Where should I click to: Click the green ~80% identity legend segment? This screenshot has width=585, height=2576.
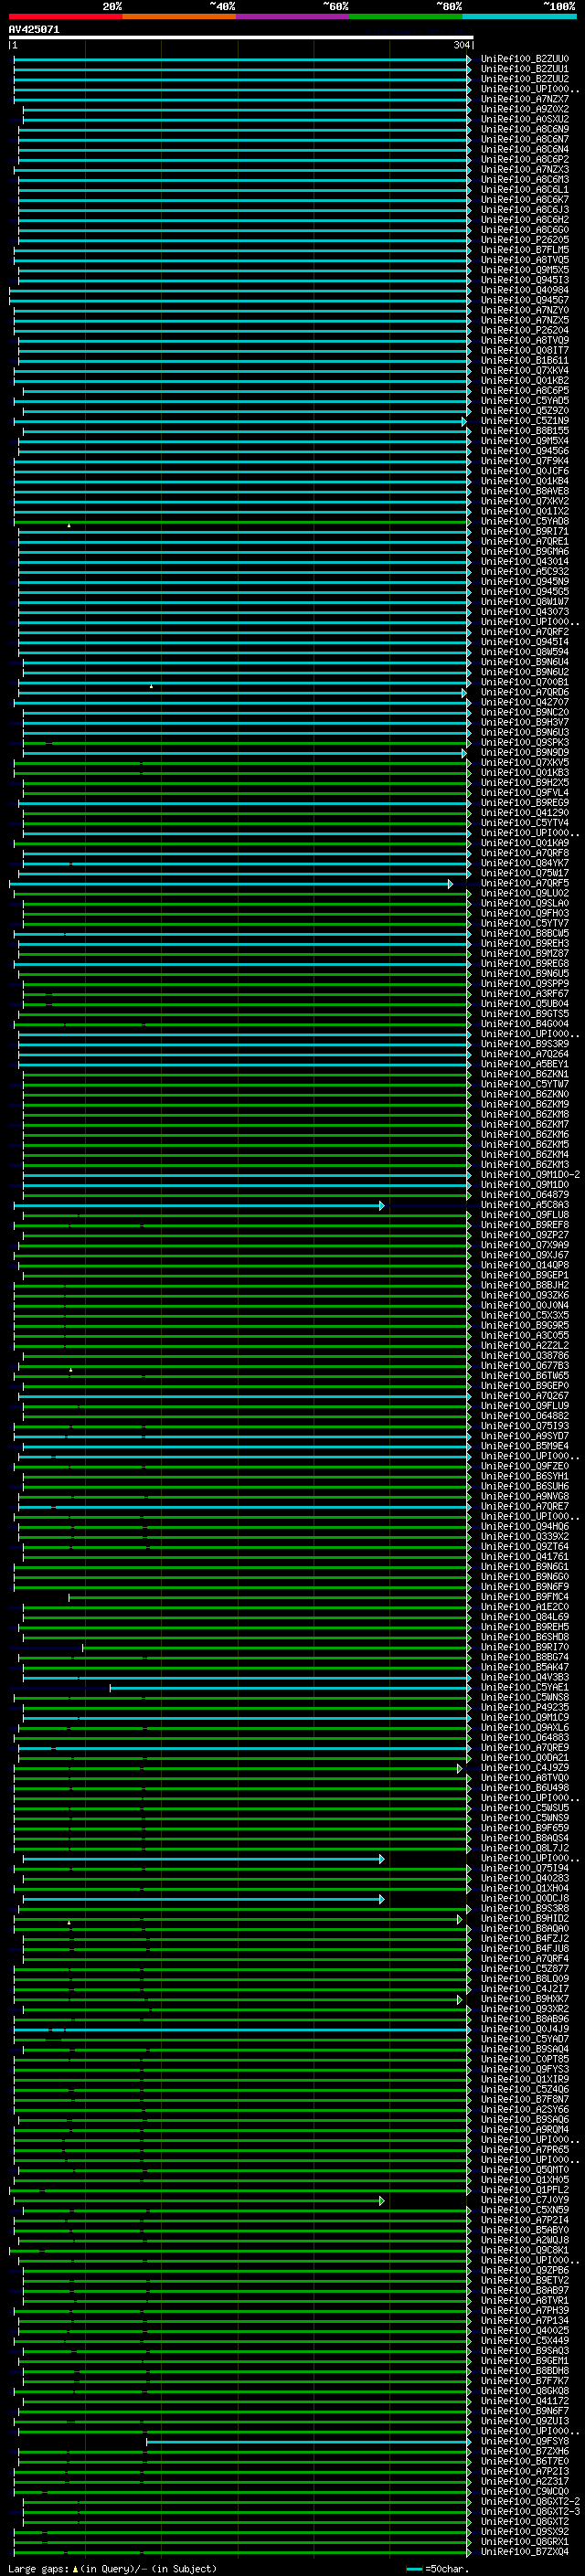tap(406, 16)
